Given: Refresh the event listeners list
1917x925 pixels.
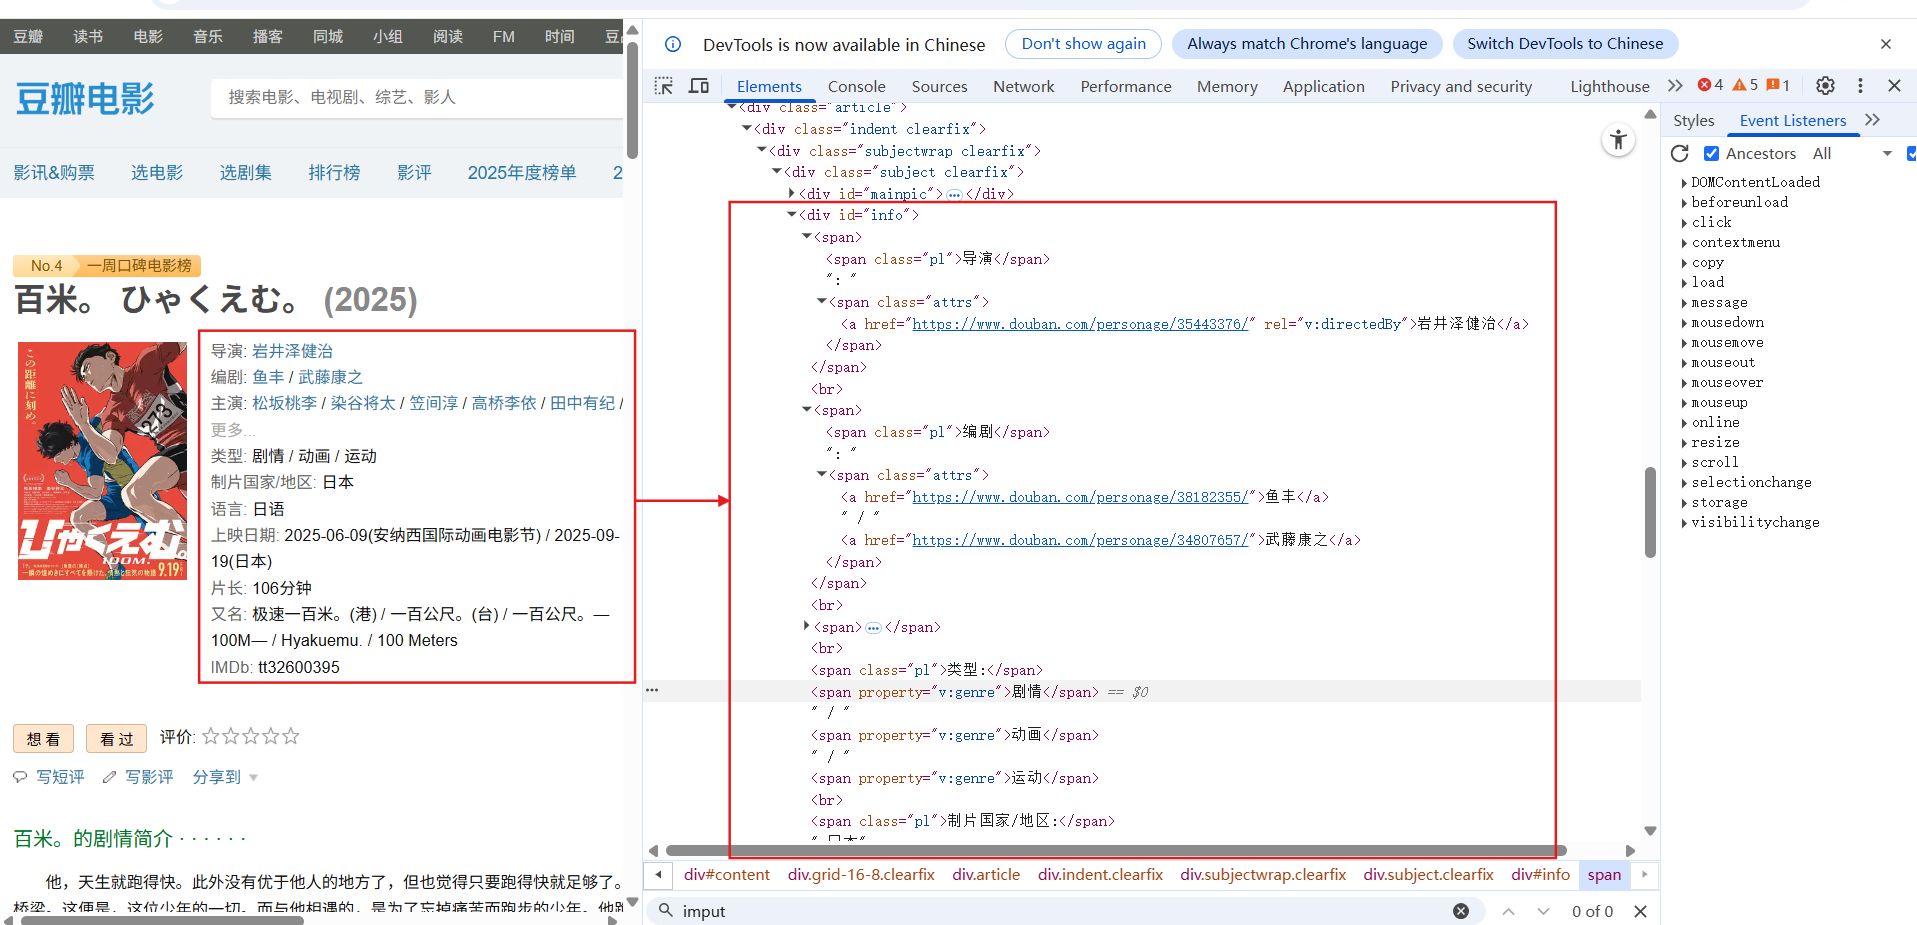Looking at the screenshot, I should coord(1680,153).
